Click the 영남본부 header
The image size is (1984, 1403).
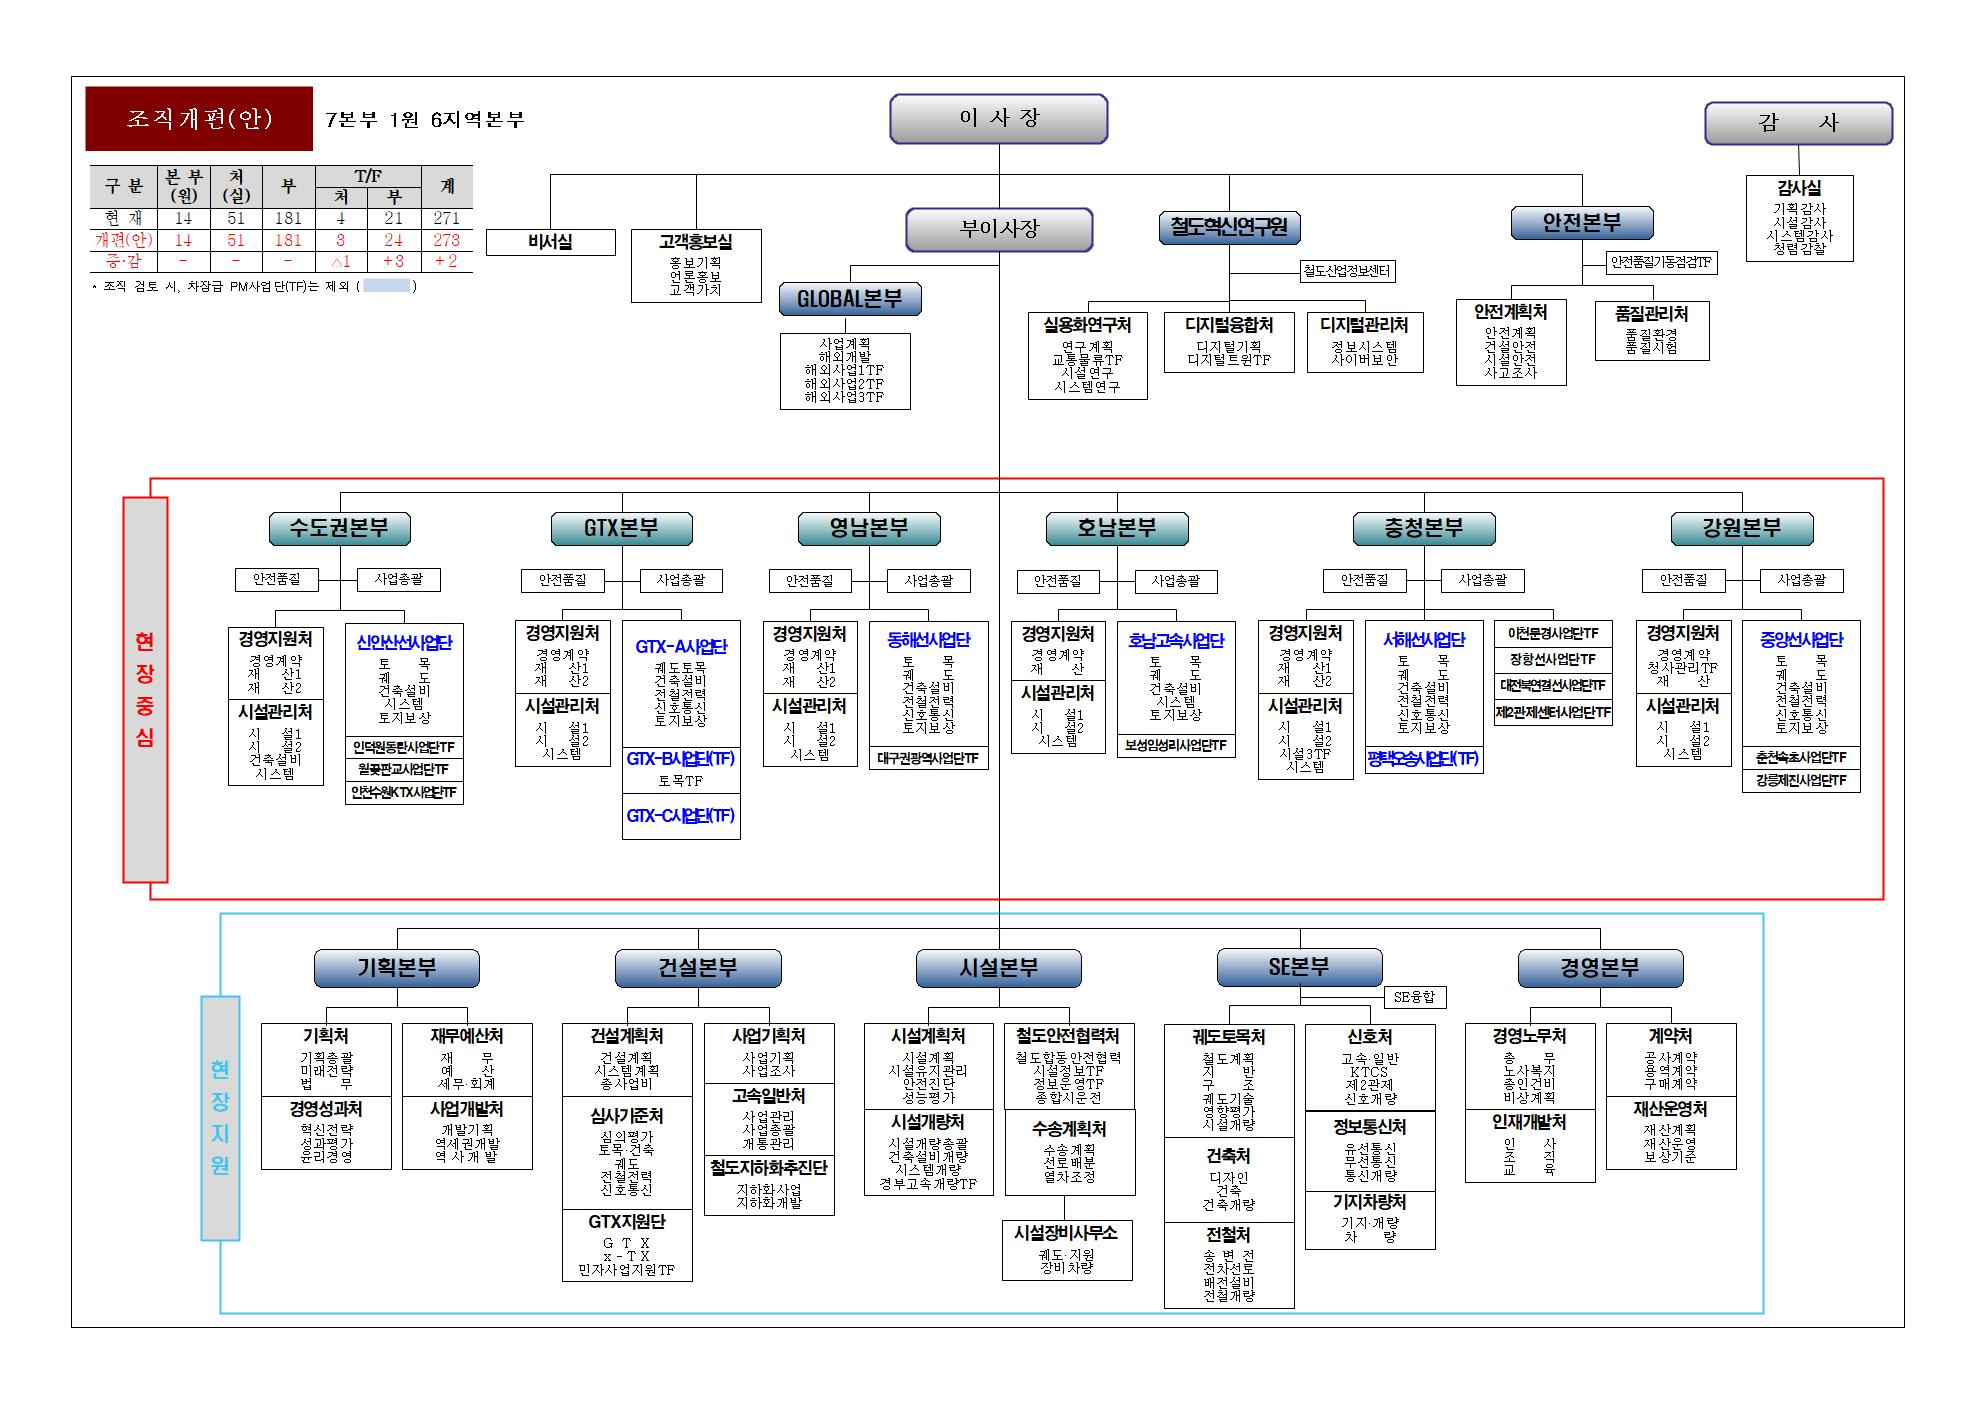tap(869, 528)
